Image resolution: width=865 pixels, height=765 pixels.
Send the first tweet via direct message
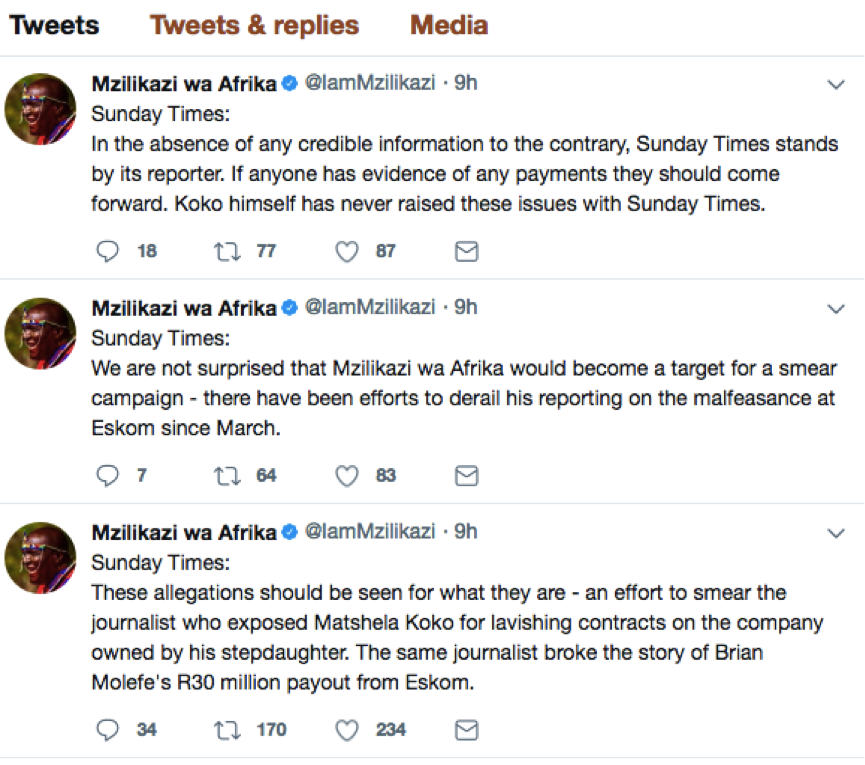(x=466, y=252)
